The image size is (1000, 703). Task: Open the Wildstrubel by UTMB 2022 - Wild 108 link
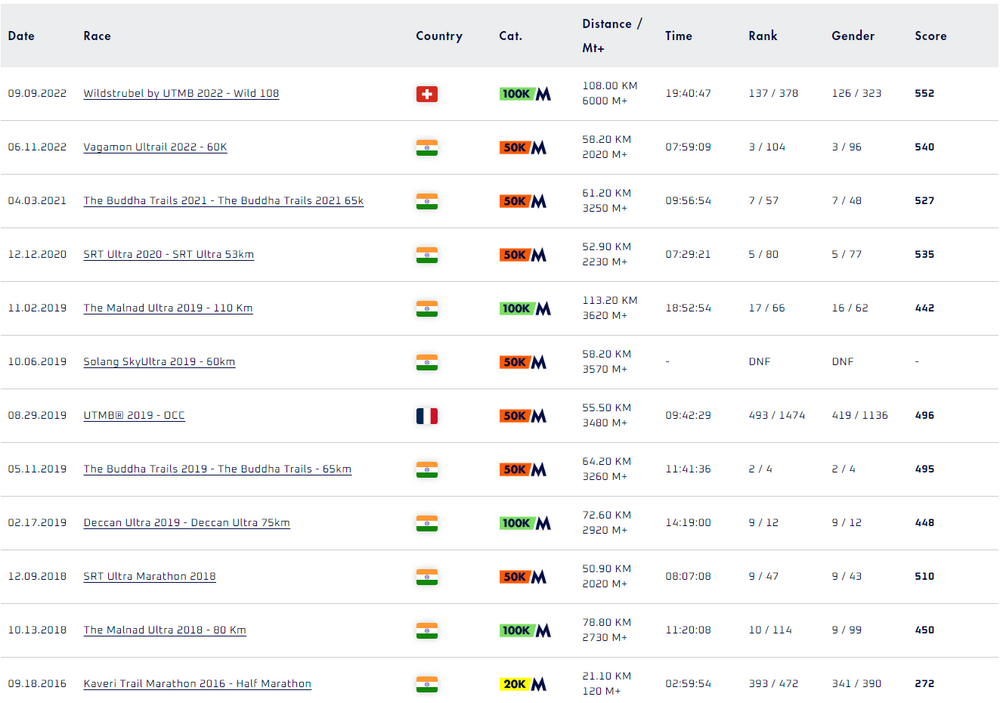[181, 93]
